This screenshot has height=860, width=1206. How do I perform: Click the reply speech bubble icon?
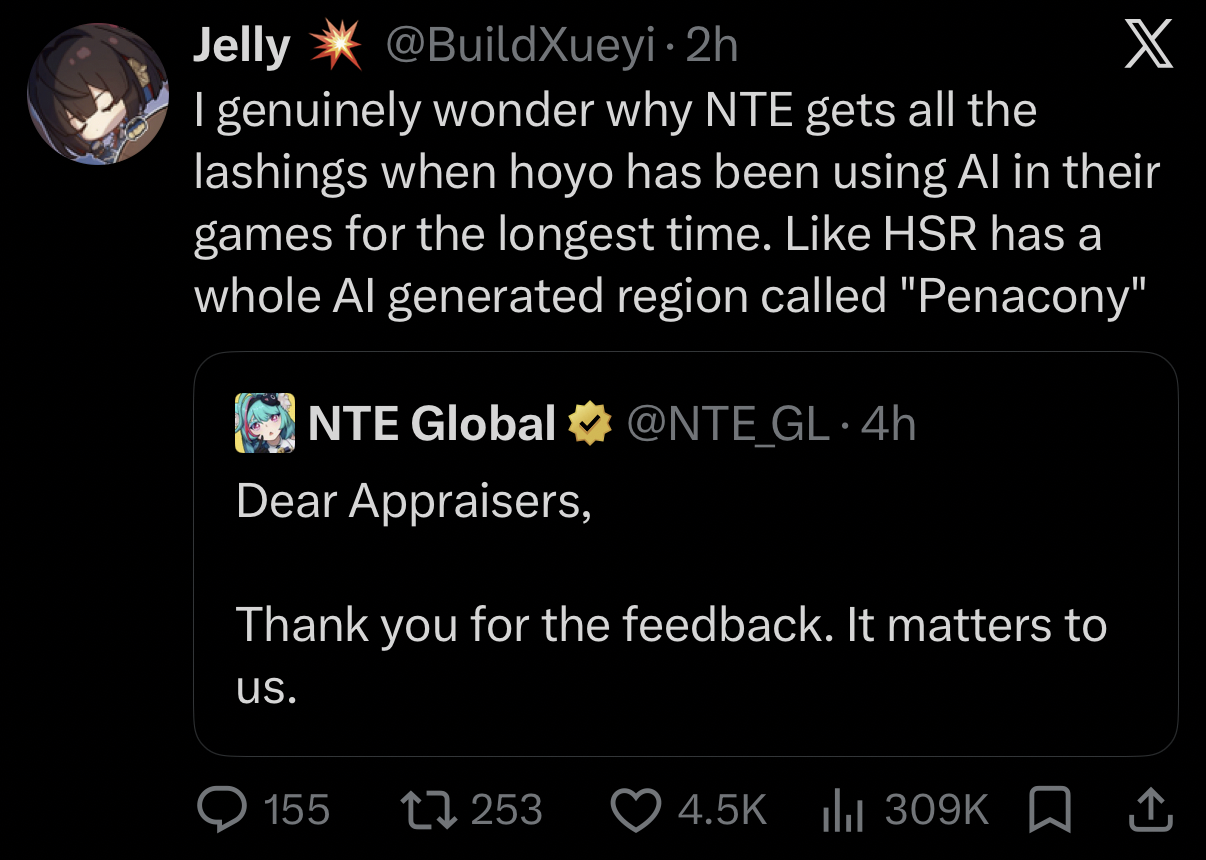tap(221, 809)
